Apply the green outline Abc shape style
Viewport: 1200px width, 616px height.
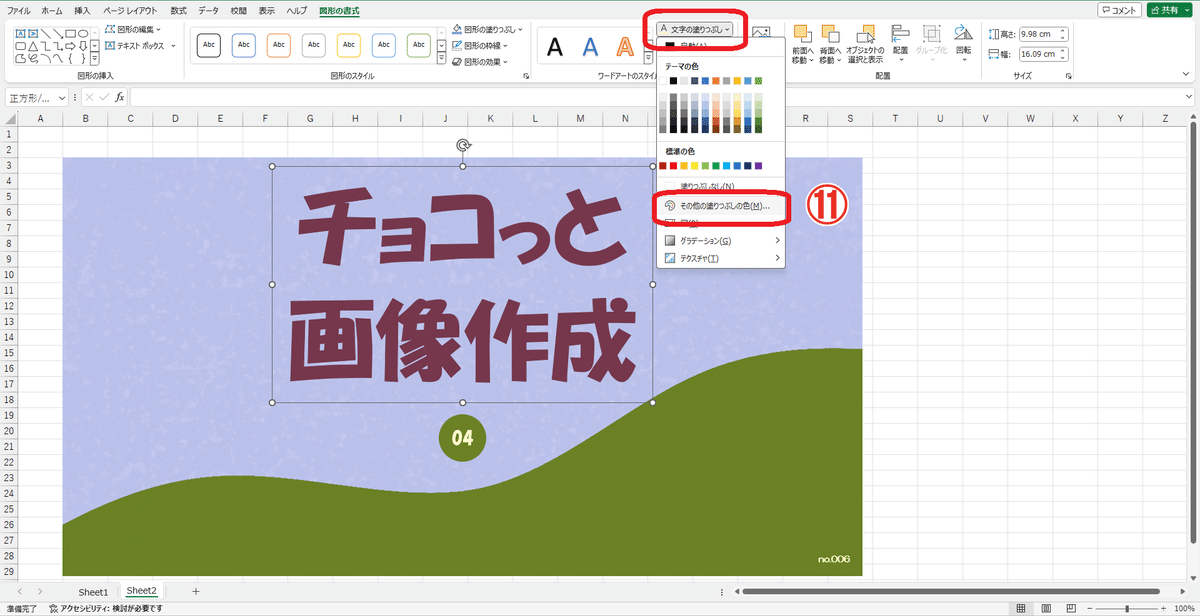point(419,45)
